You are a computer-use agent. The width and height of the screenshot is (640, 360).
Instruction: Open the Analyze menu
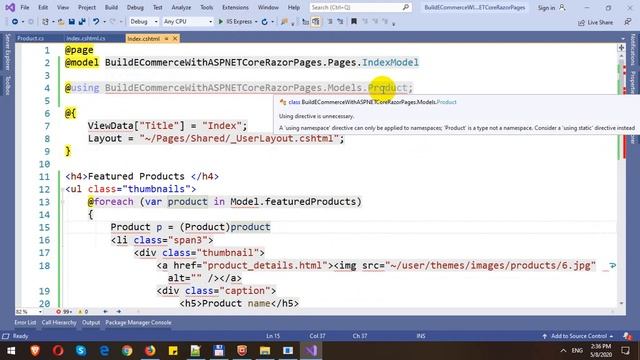181,7
